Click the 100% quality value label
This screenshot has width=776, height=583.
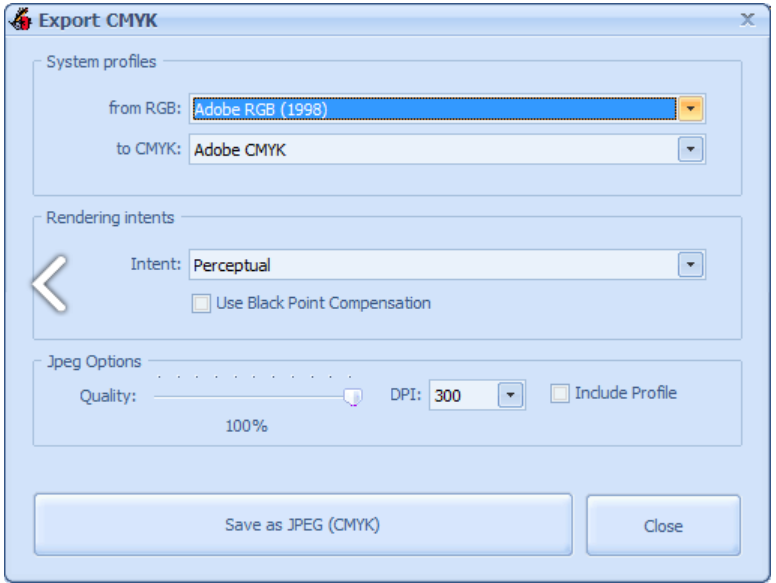pyautogui.click(x=246, y=426)
